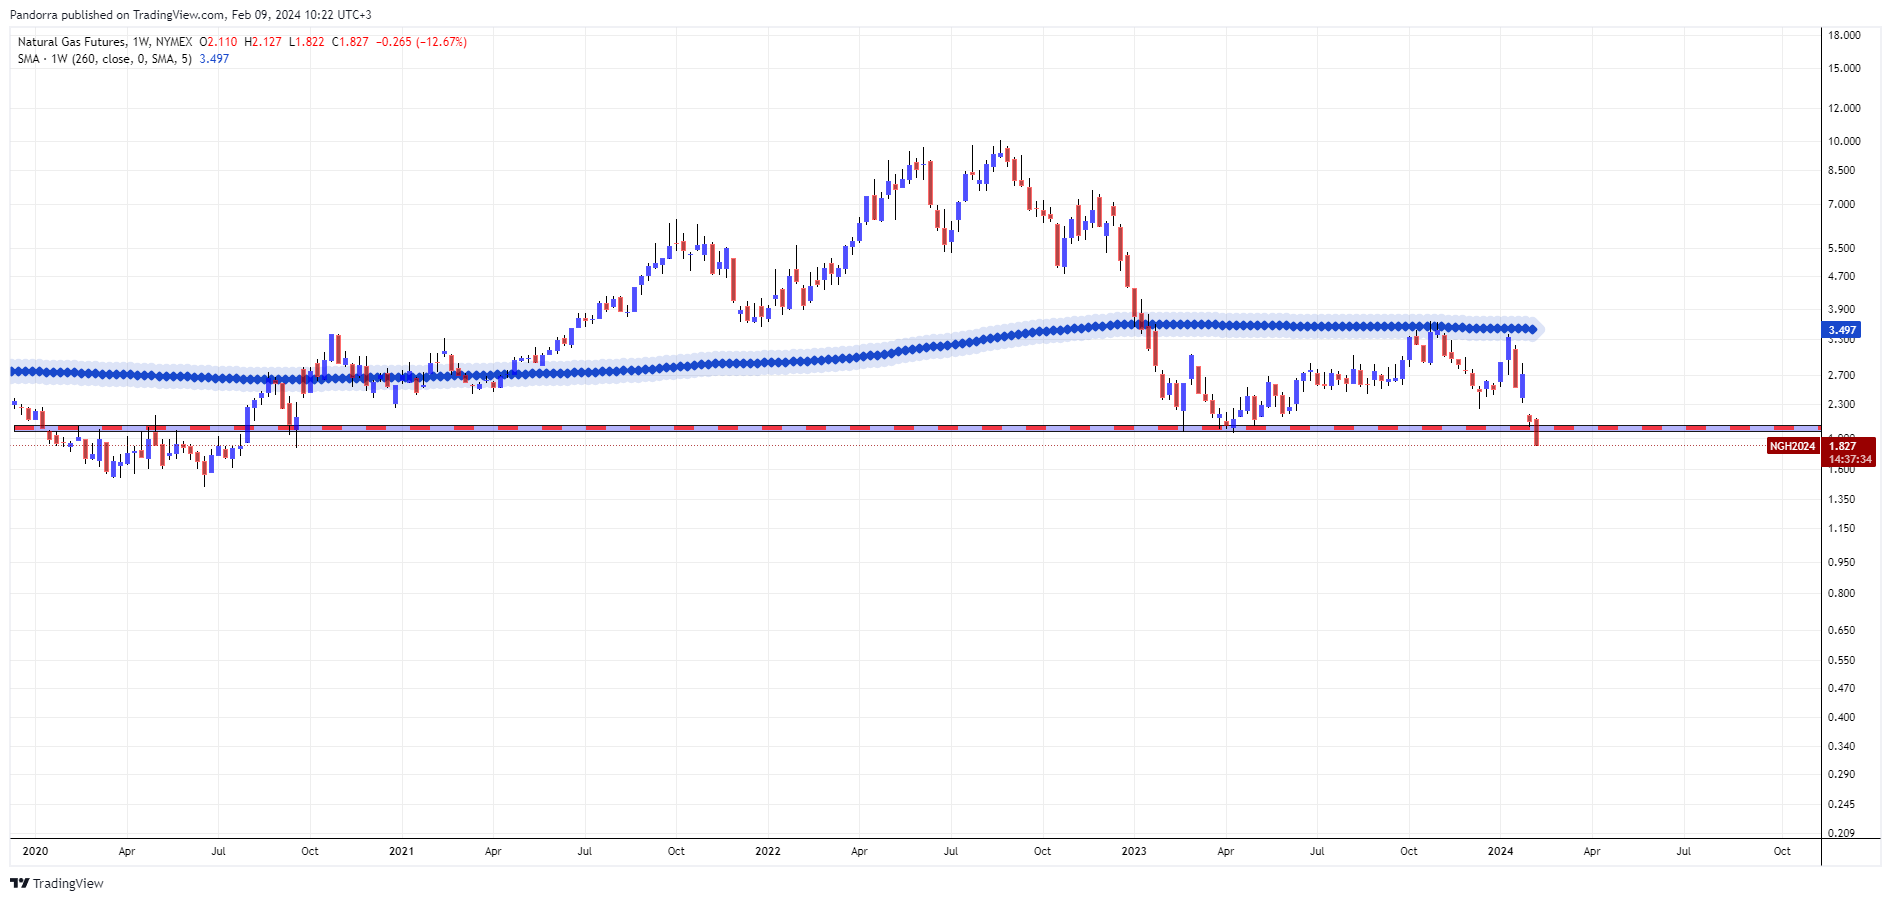
Task: Click the 2022 label on time axis
Action: coord(768,851)
